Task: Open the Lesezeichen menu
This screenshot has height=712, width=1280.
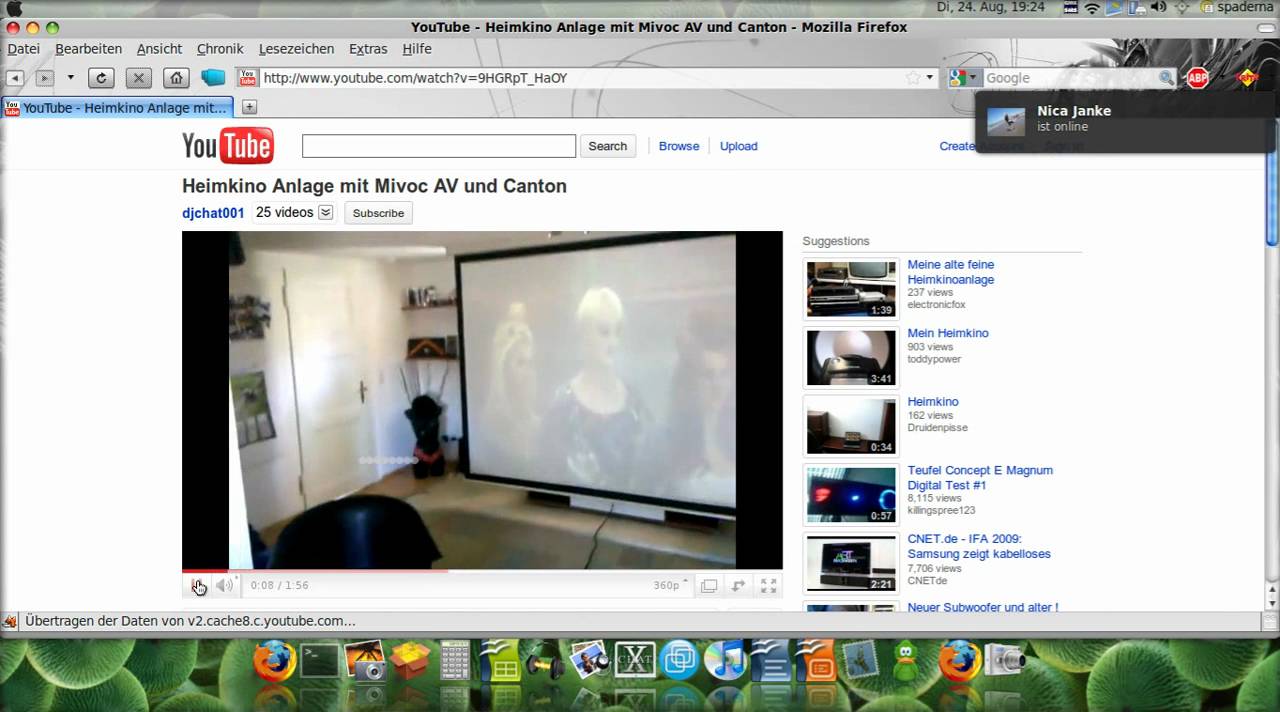Action: point(296,49)
